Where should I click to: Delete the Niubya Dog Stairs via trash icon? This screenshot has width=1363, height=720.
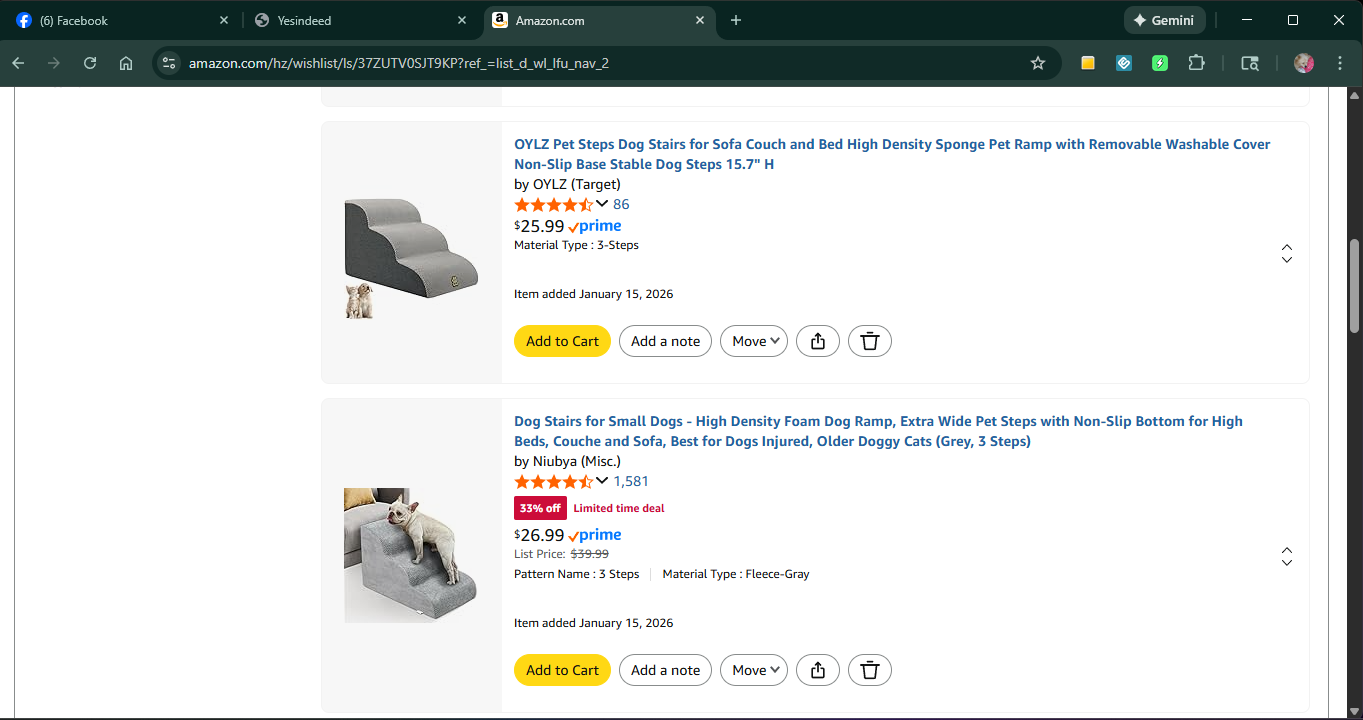(x=870, y=670)
